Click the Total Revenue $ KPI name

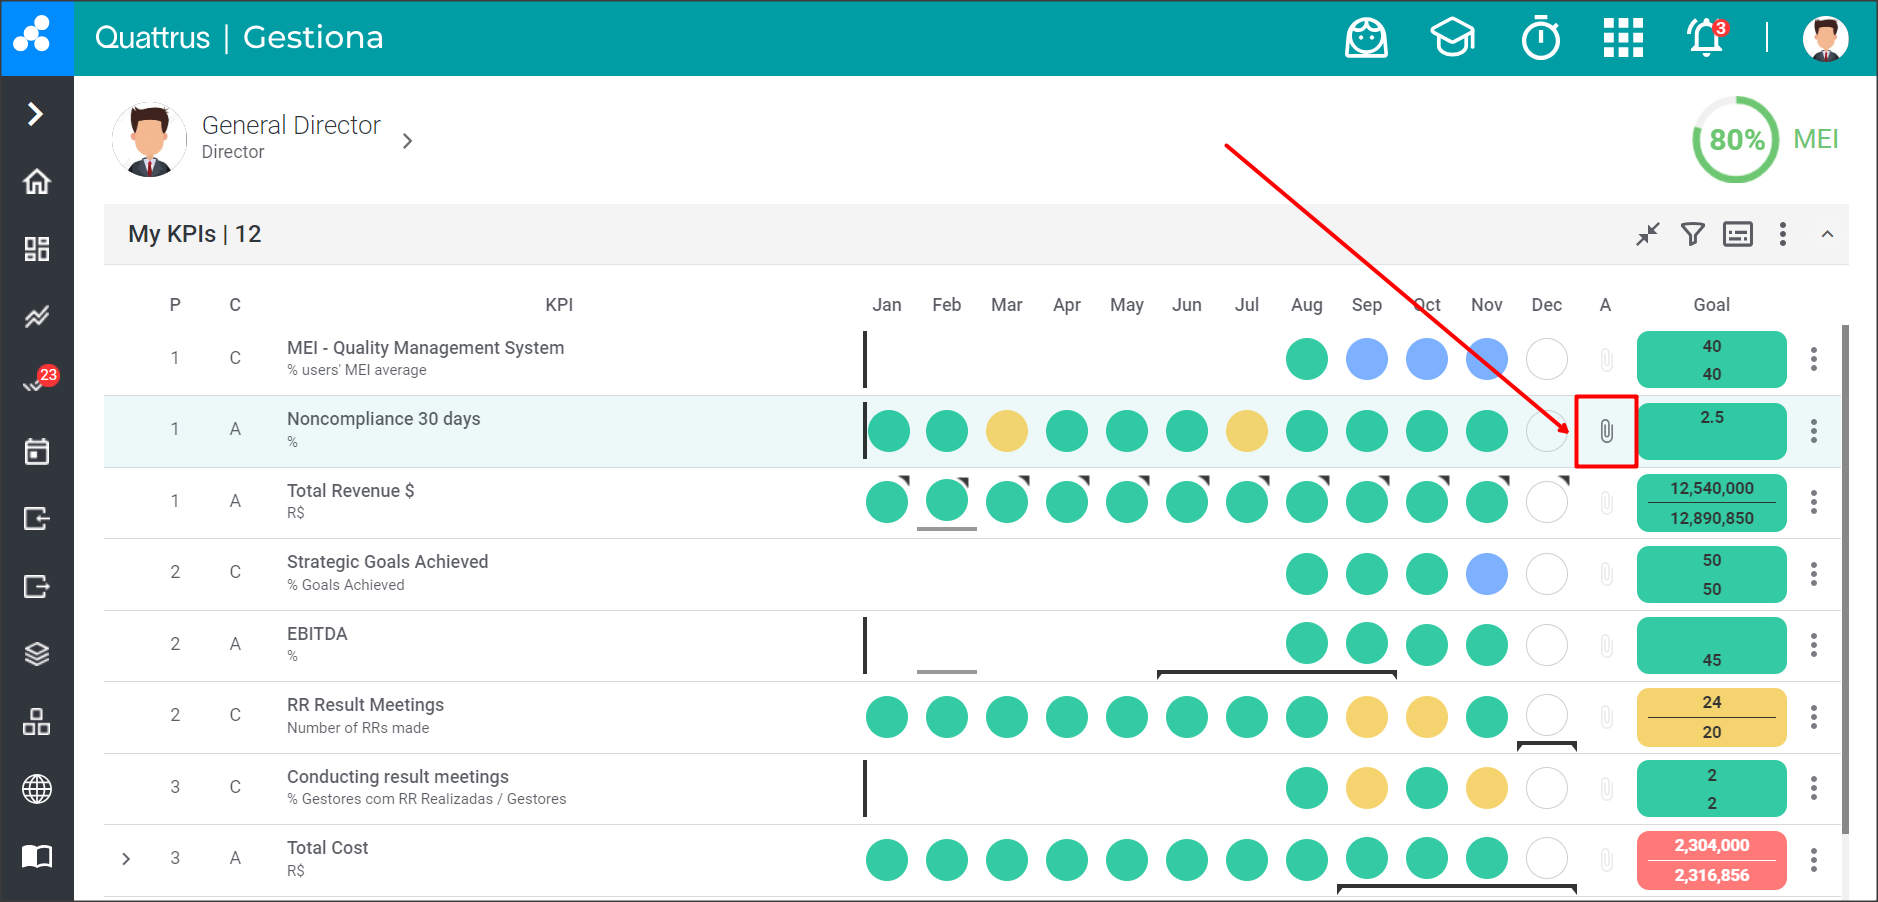pos(350,490)
